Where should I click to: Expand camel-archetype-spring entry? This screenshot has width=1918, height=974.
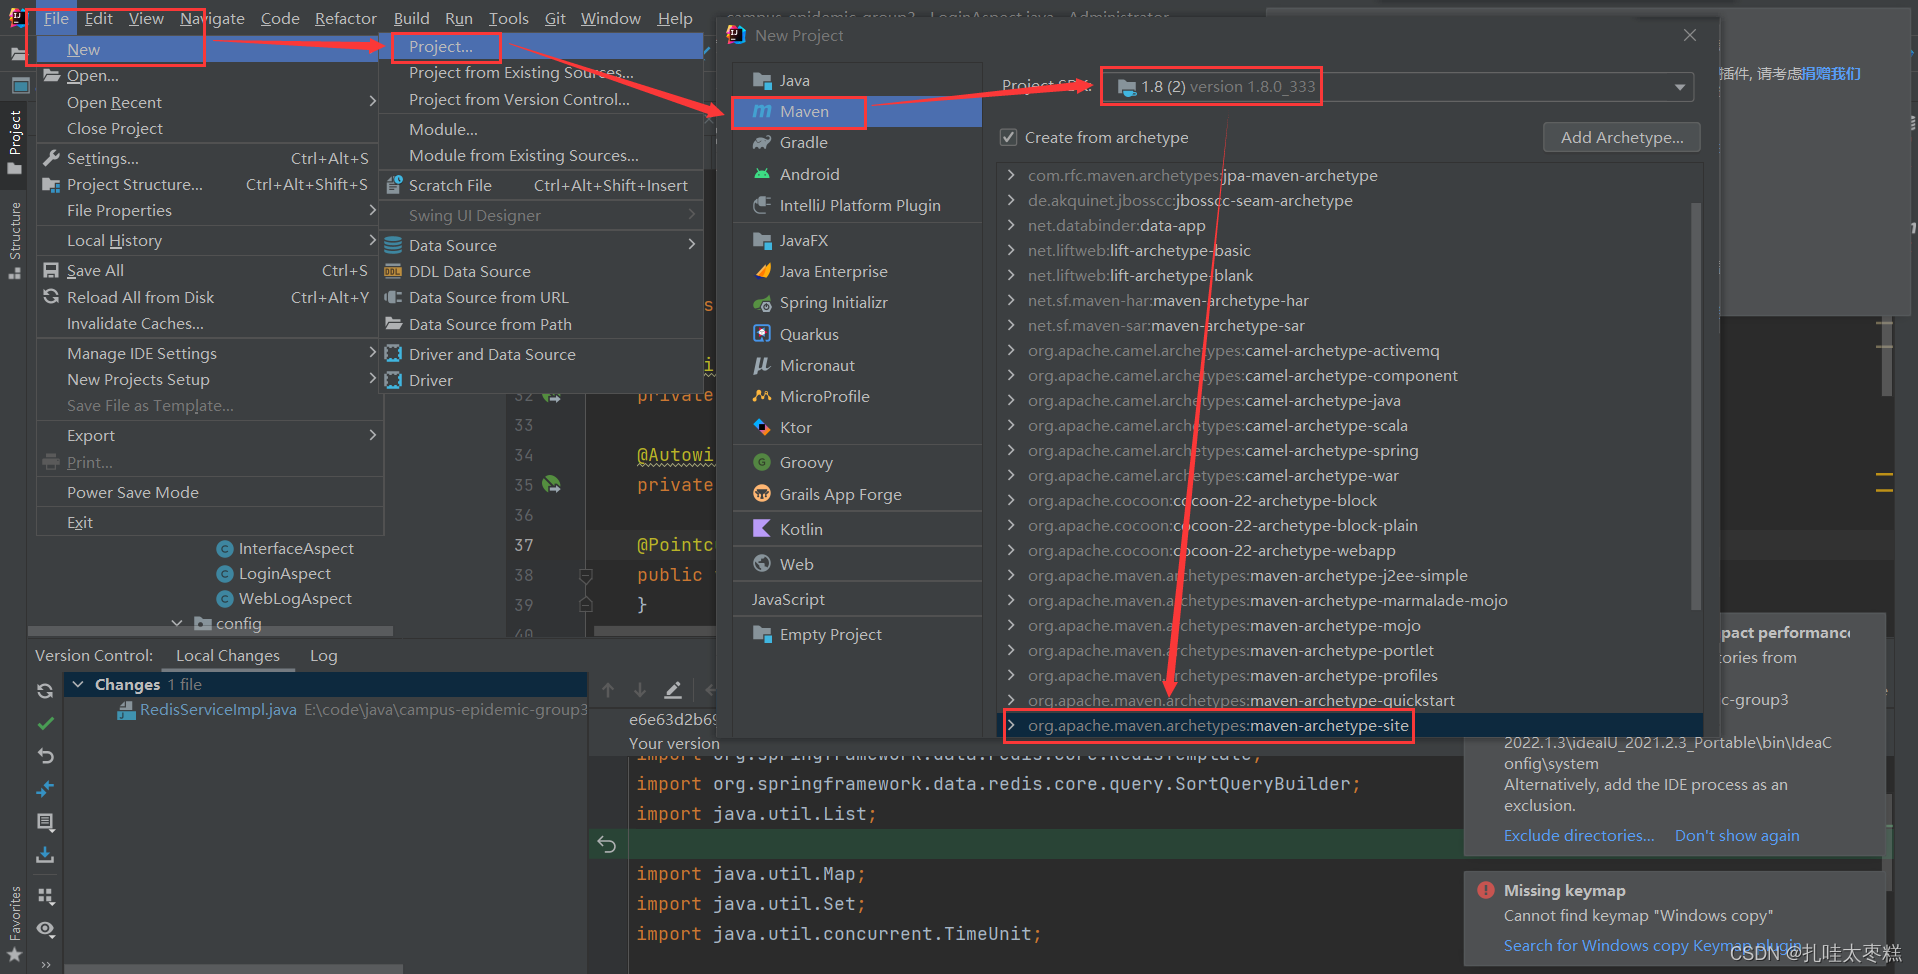point(1011,450)
